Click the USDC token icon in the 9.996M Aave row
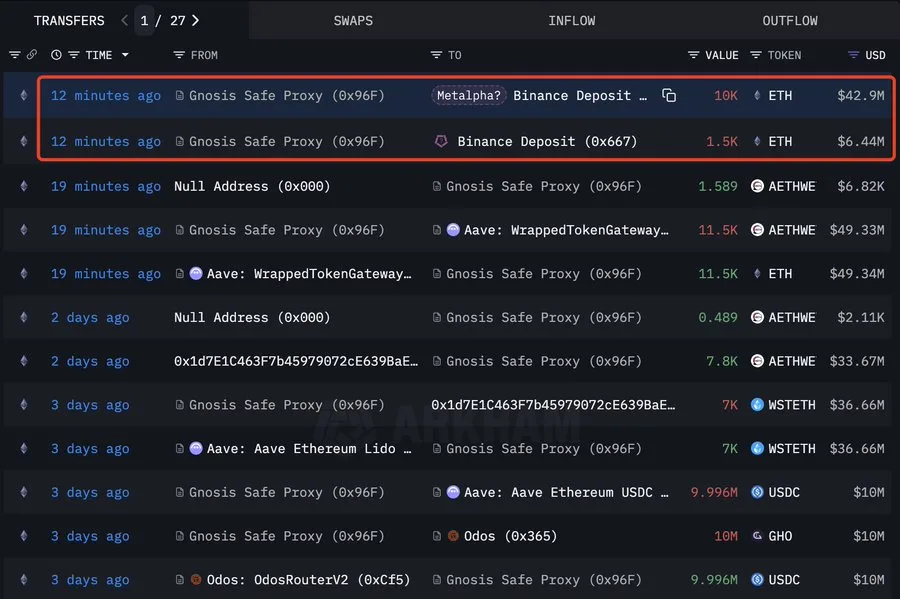Viewport: 900px width, 599px height. pos(757,492)
